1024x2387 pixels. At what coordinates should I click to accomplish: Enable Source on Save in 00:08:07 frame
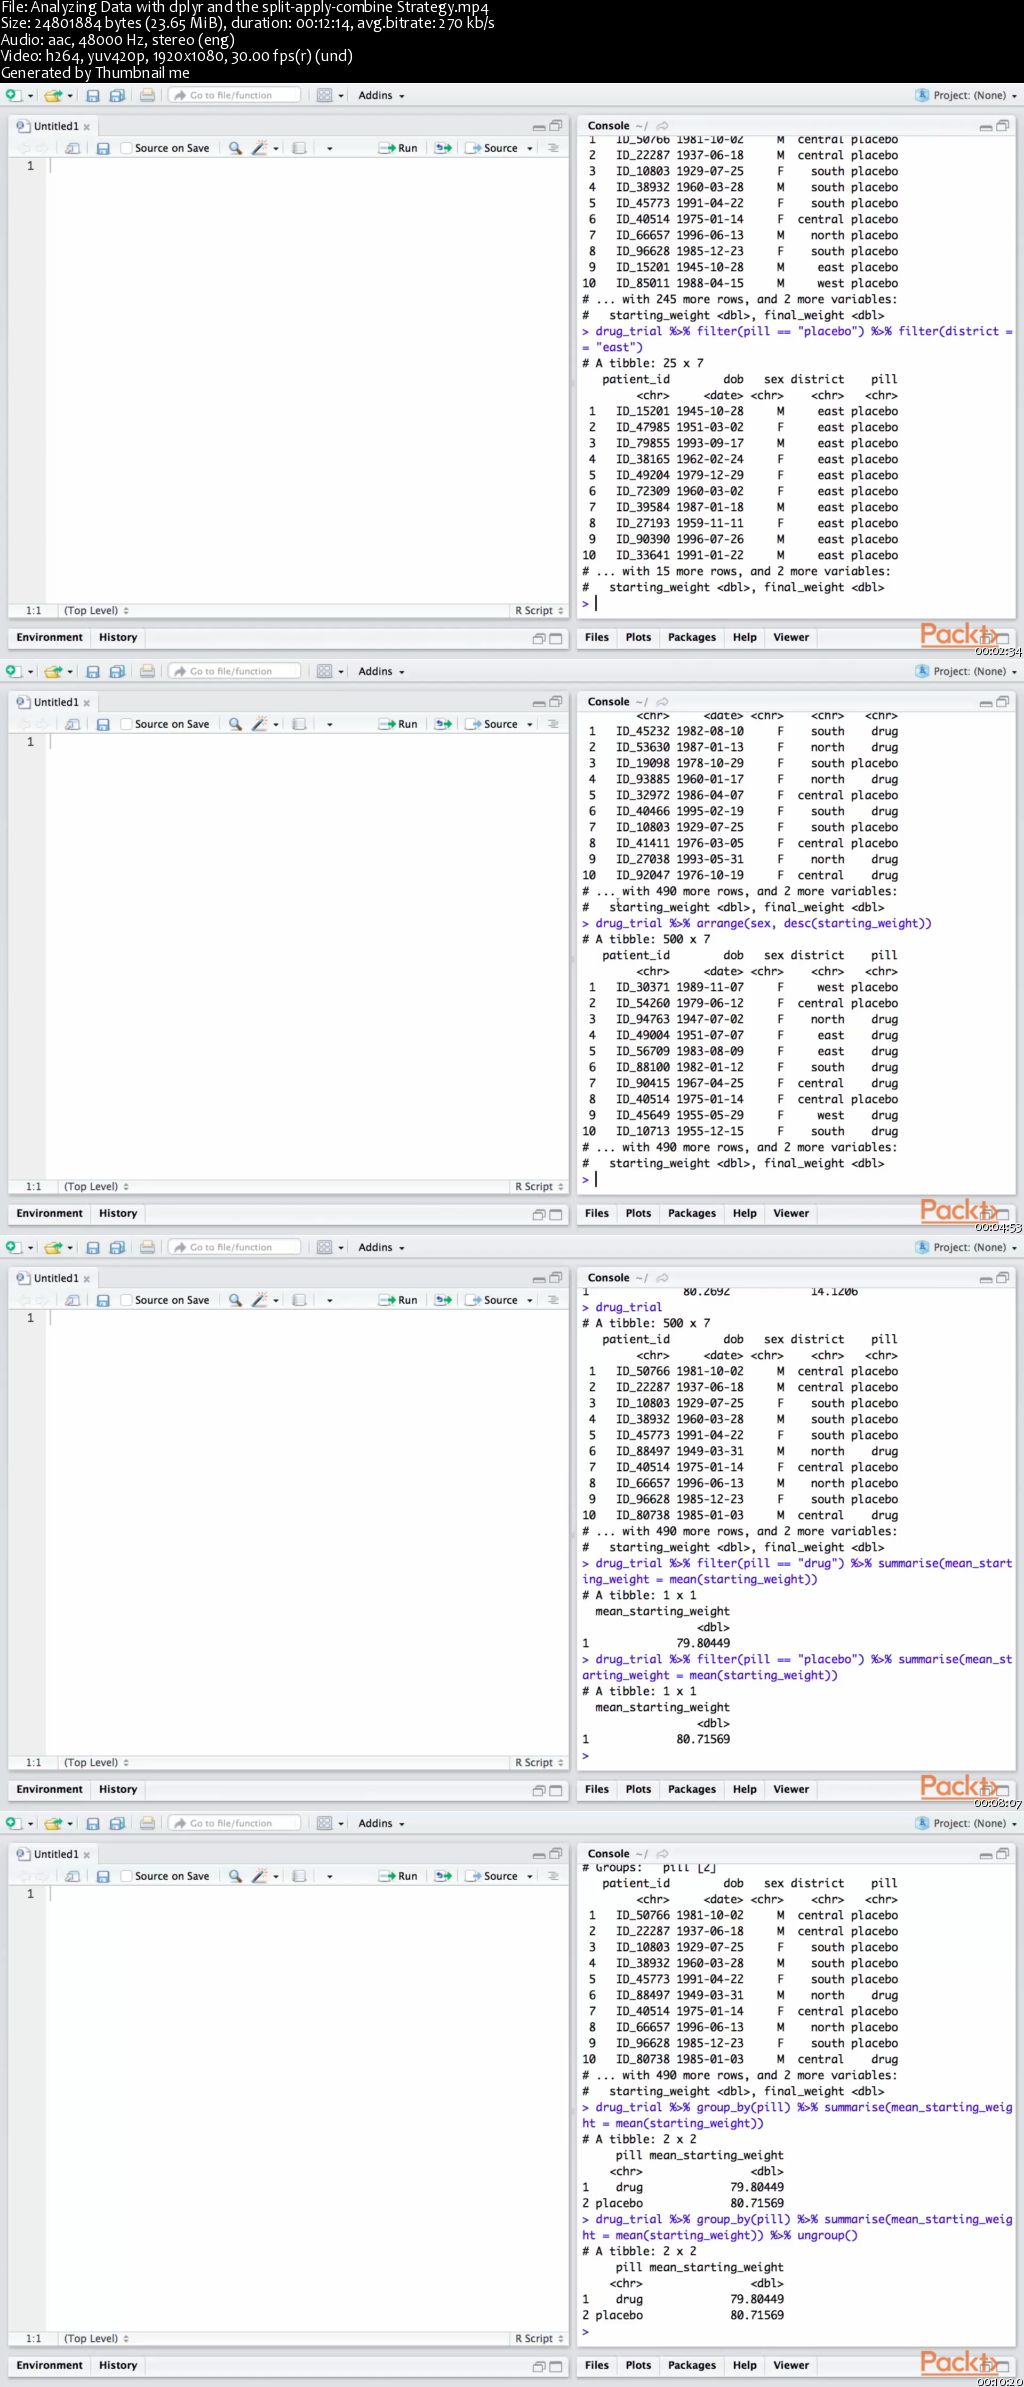[126, 1300]
